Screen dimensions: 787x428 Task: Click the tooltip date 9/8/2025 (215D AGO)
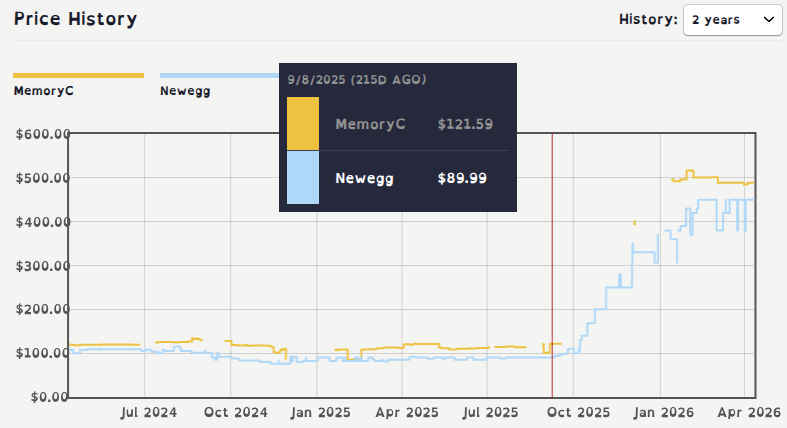[357, 79]
